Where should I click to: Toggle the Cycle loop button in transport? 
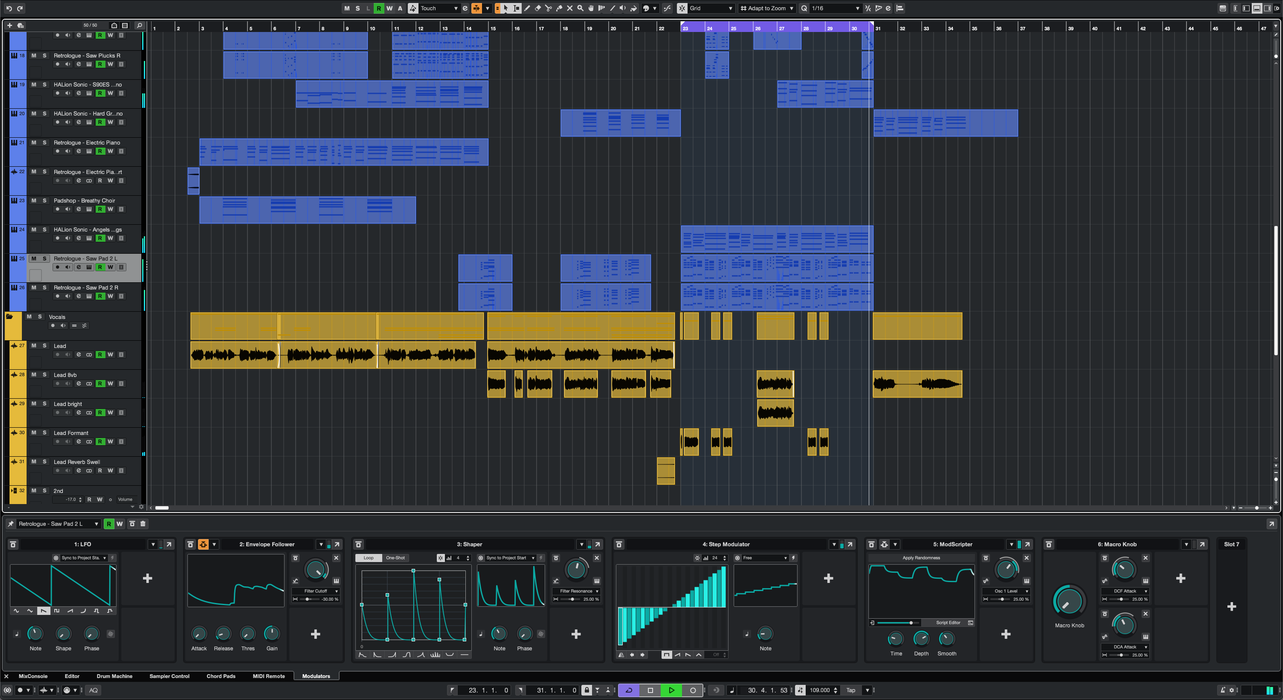[629, 690]
